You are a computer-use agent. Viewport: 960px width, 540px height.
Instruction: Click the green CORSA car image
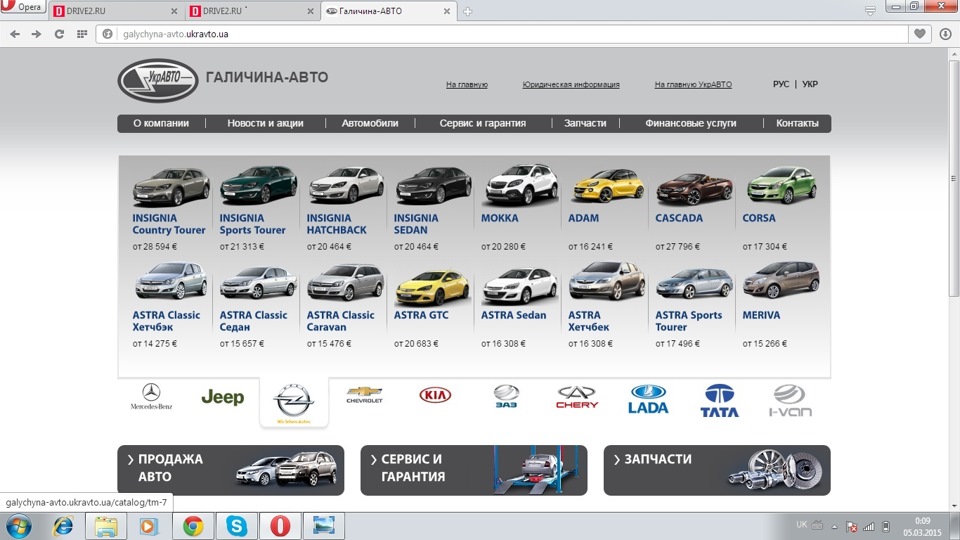781,185
